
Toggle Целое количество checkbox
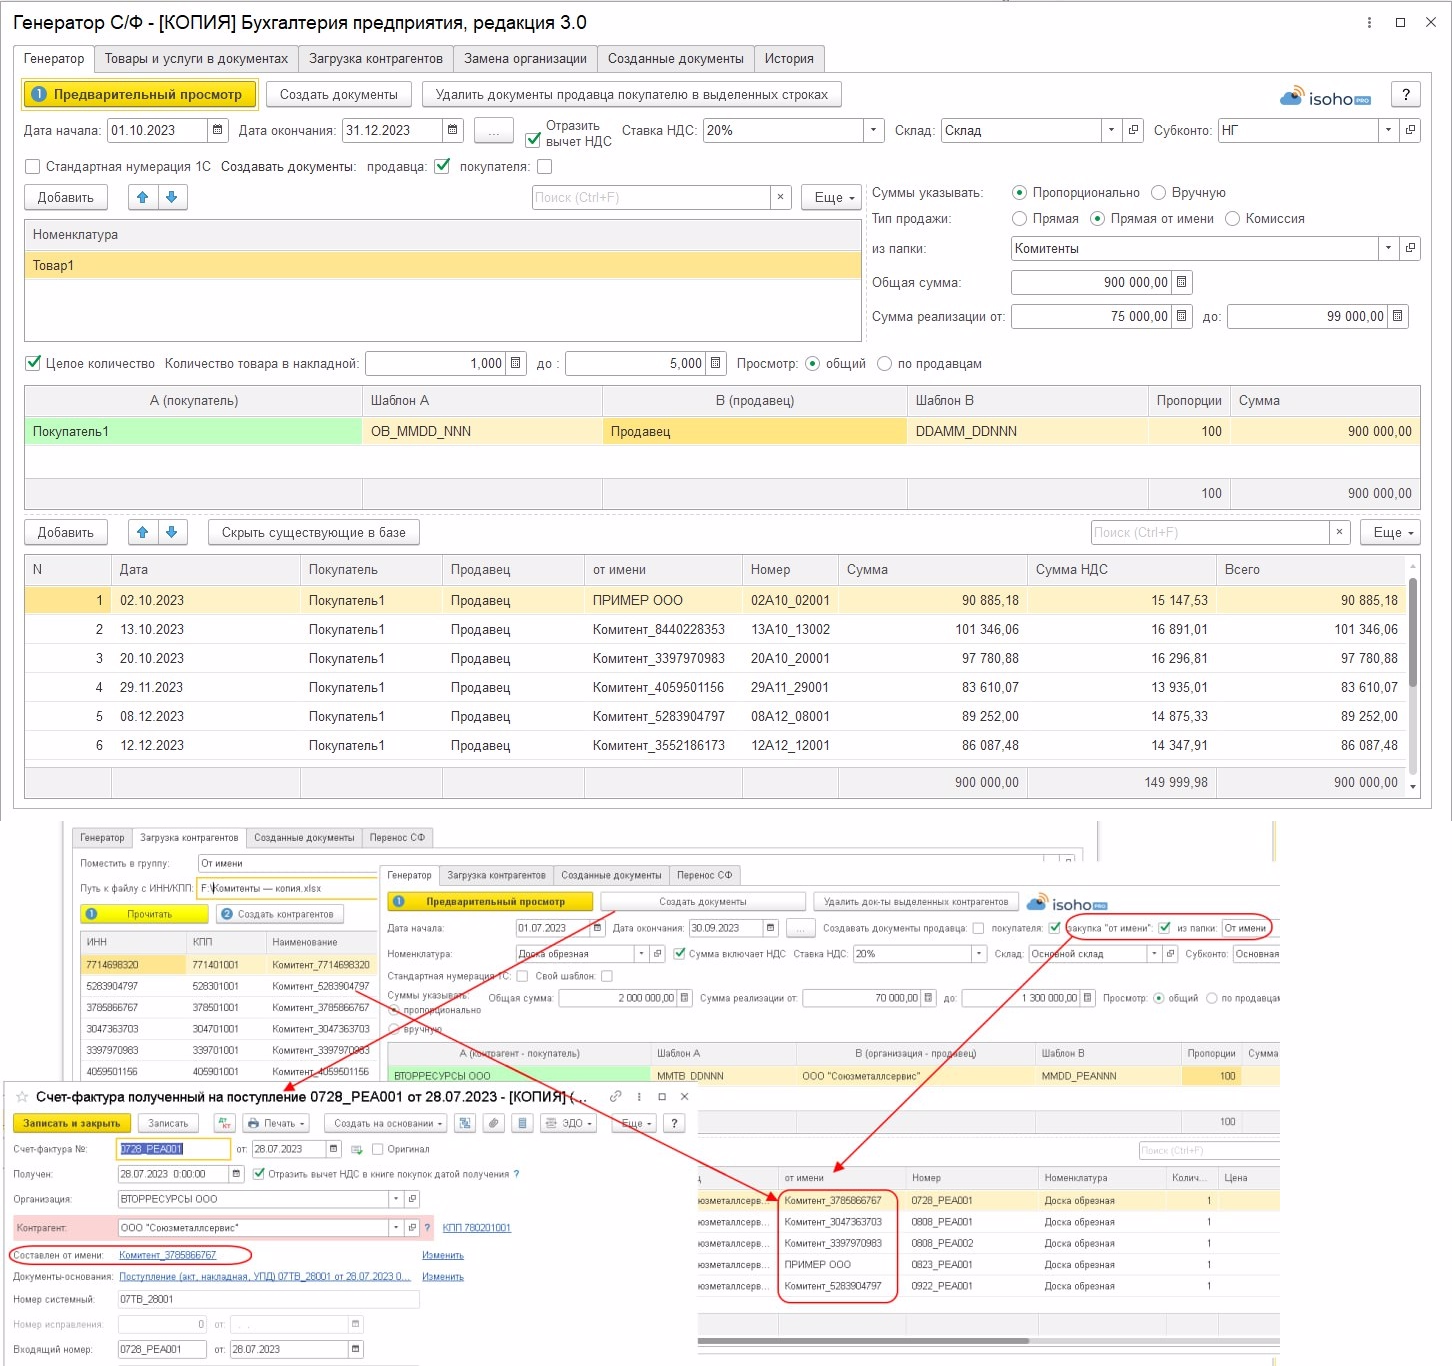33,363
